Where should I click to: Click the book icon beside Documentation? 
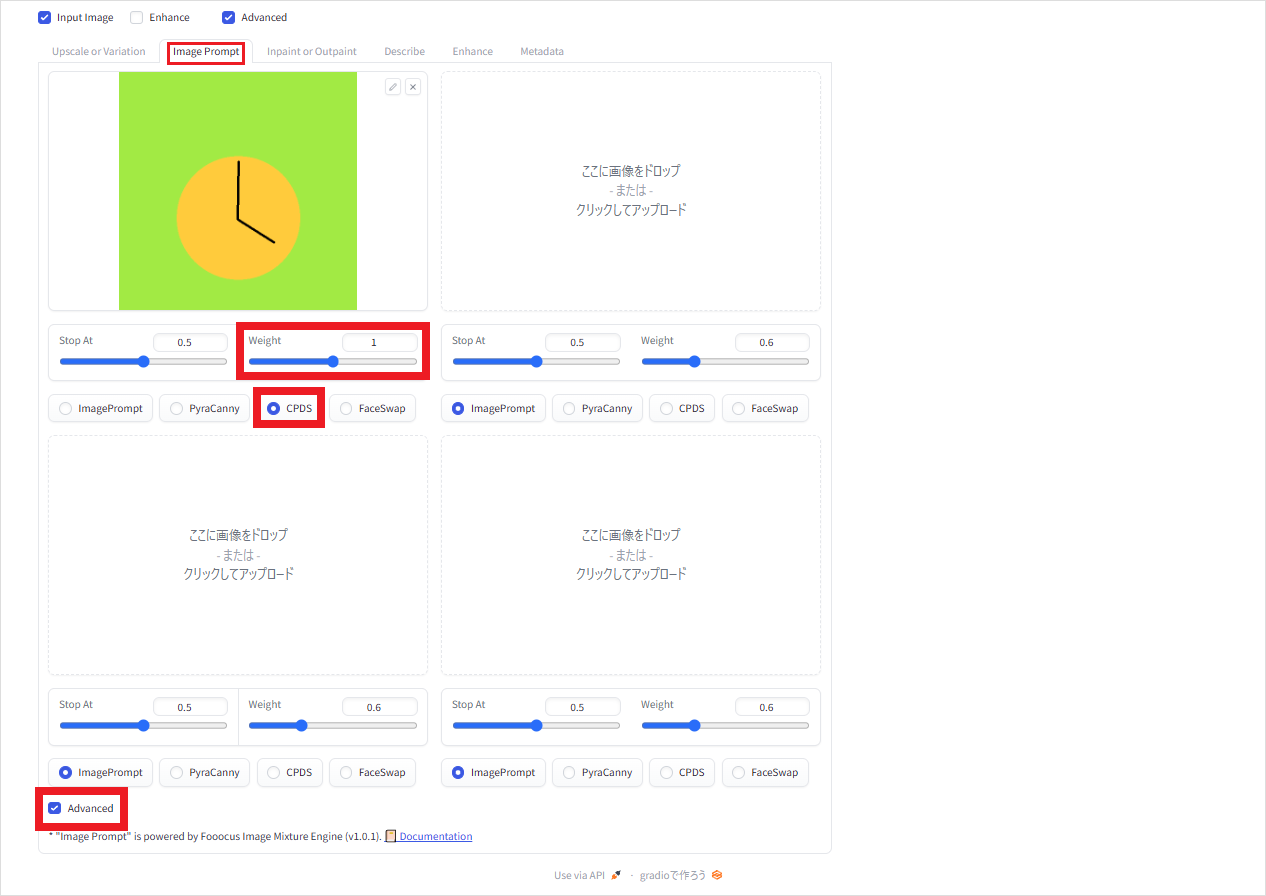[391, 836]
